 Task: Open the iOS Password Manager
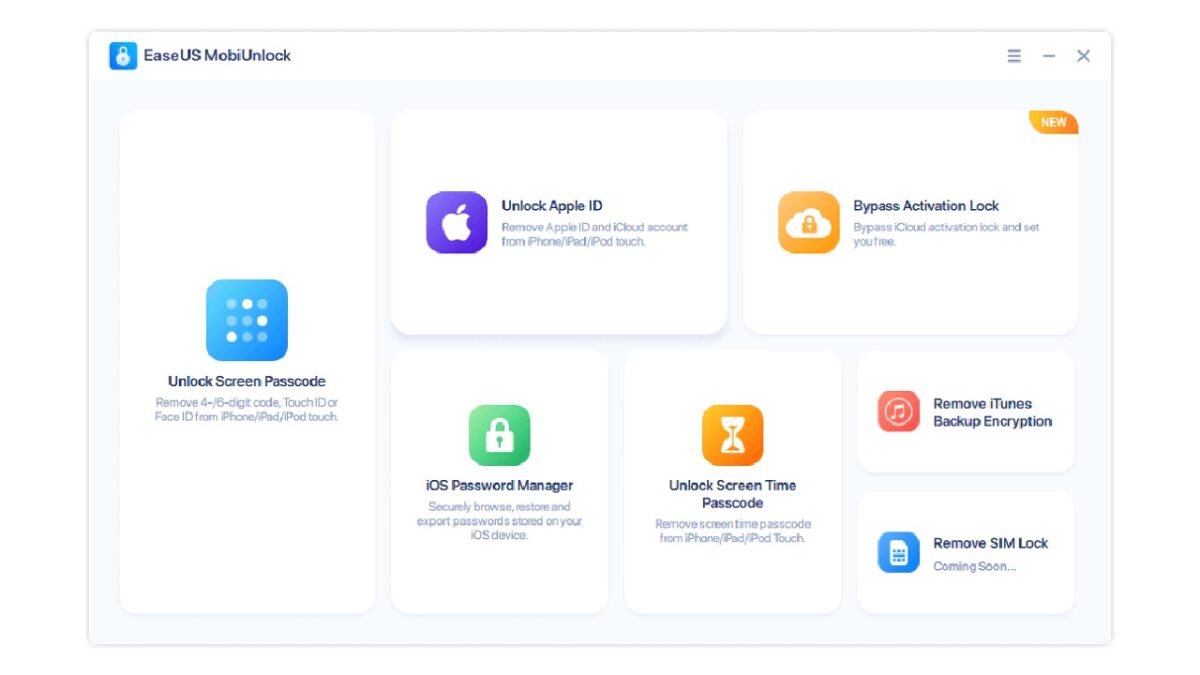click(x=500, y=480)
